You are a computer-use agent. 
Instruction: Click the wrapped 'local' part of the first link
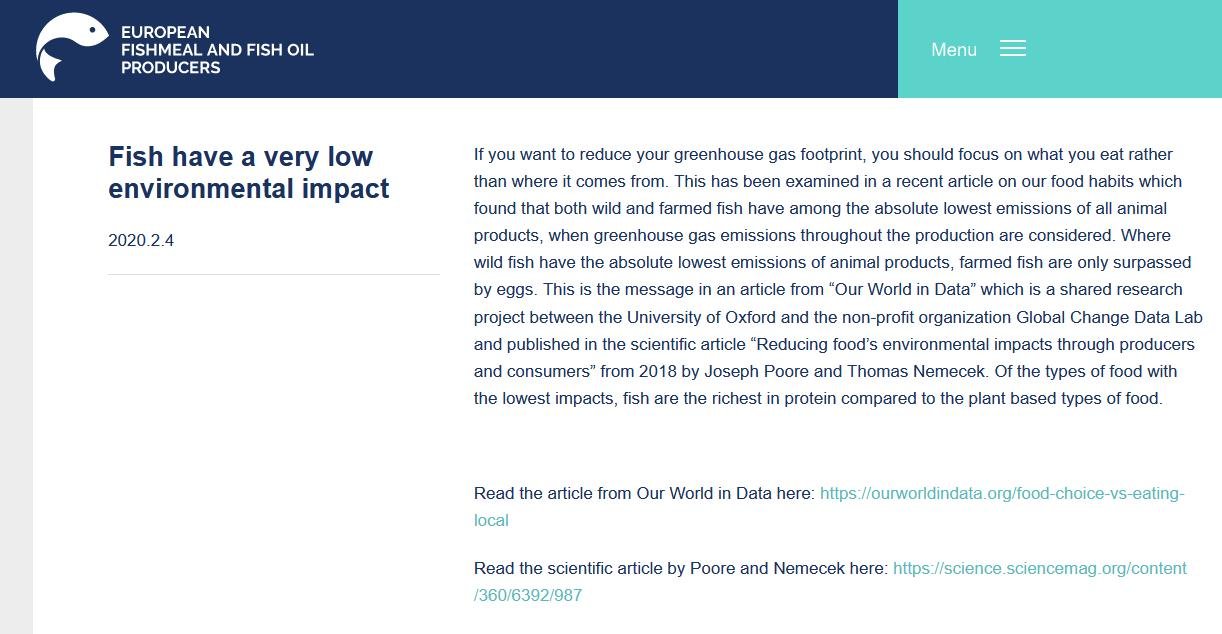(x=491, y=520)
